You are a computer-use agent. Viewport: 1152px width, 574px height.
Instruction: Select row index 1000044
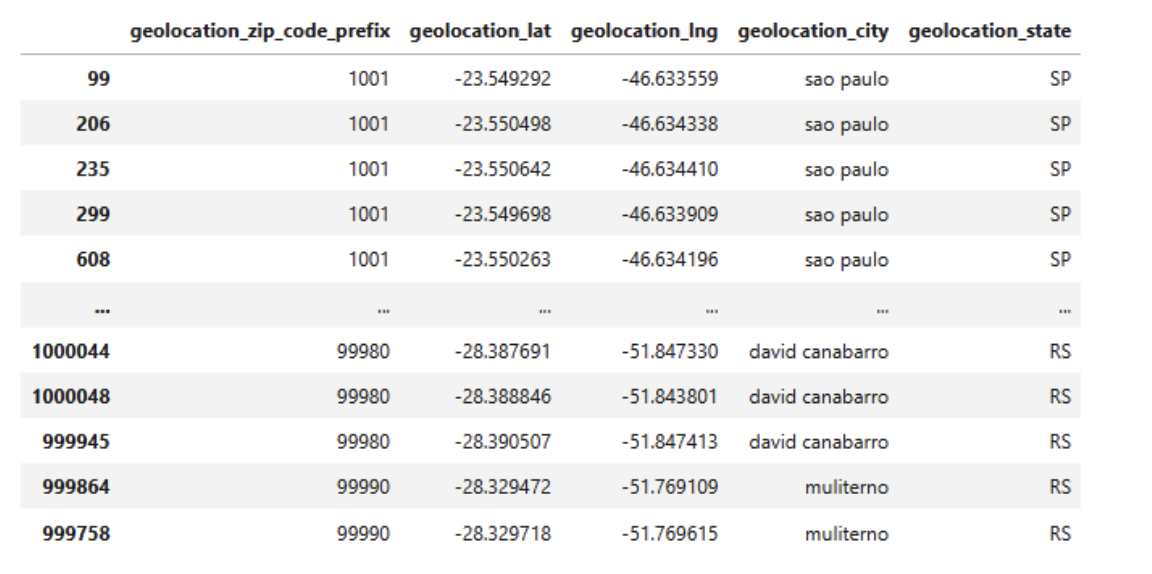tap(71, 352)
